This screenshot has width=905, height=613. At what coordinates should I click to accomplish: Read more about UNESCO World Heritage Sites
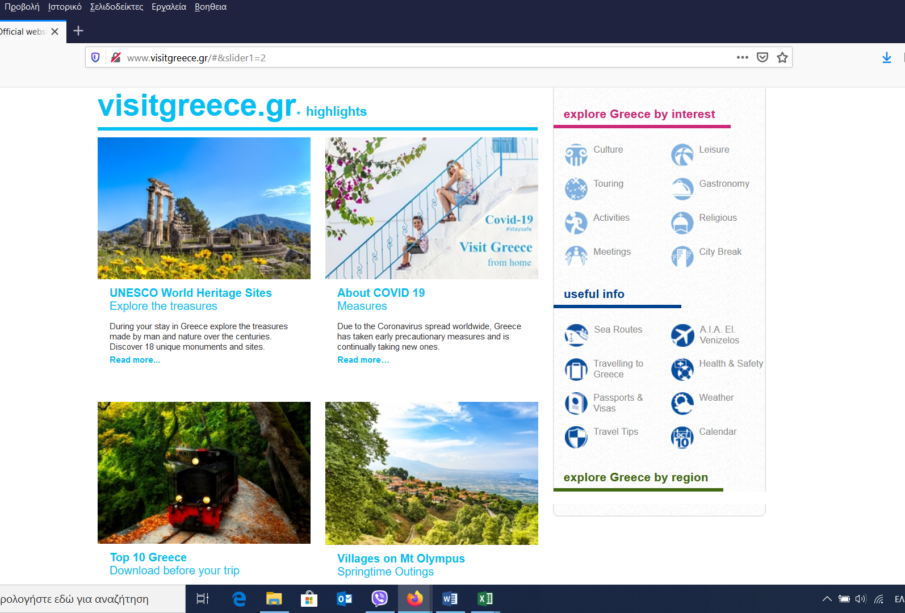pos(134,360)
